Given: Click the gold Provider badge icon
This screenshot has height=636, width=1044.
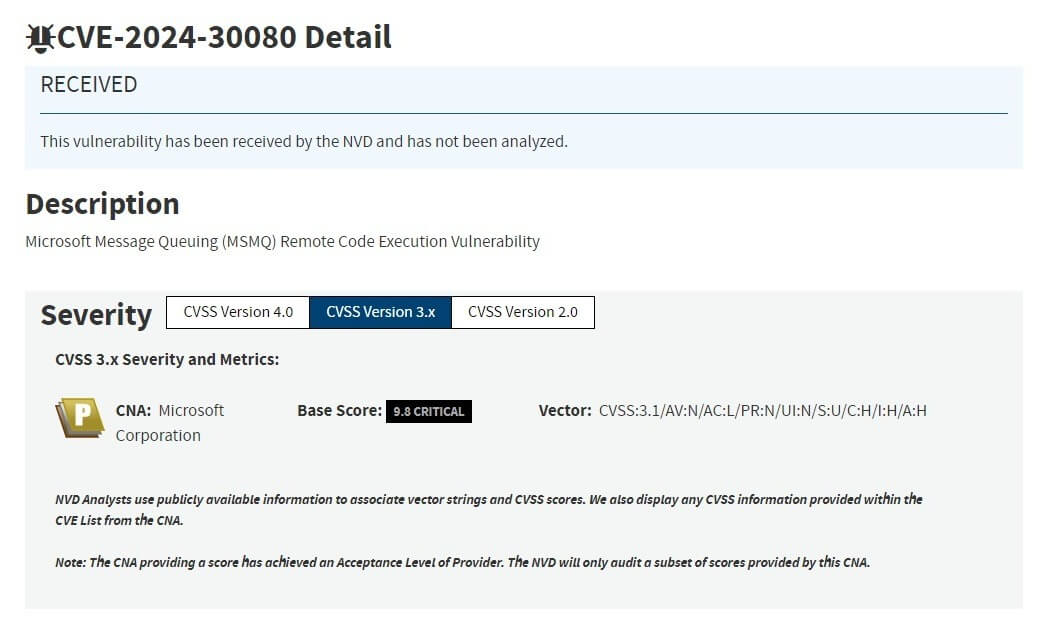Looking at the screenshot, I should click(x=80, y=417).
